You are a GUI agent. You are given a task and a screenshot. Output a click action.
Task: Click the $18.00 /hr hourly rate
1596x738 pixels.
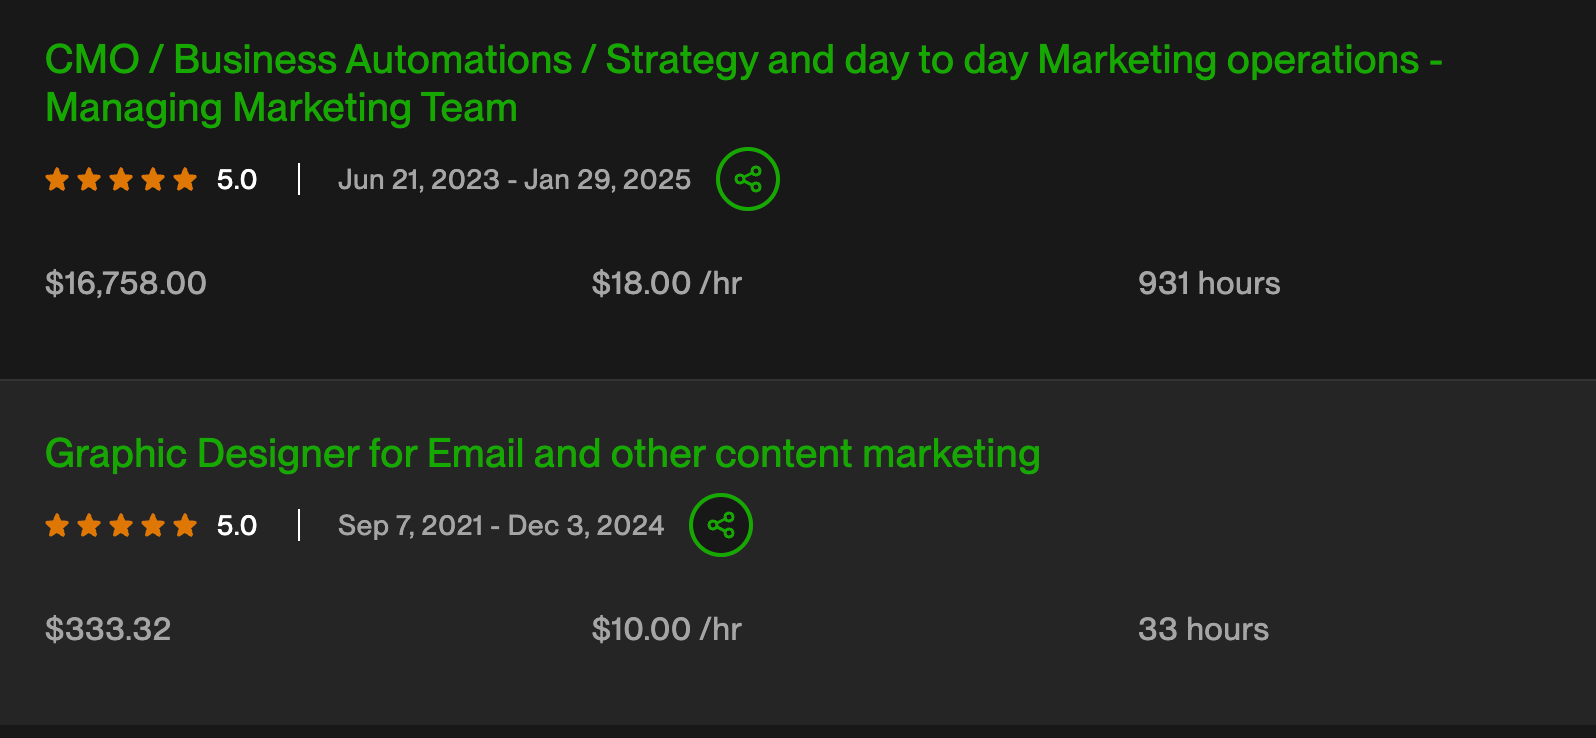[x=666, y=284]
